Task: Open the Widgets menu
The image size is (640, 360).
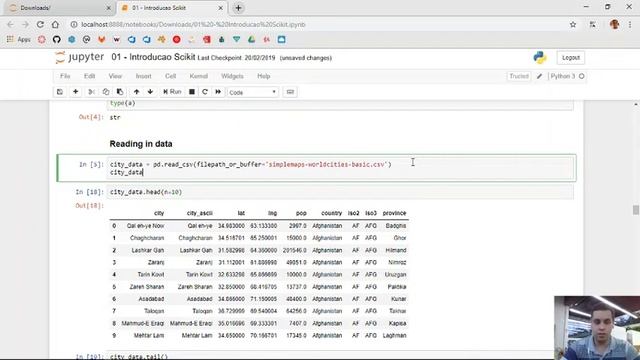Action: [x=232, y=76]
